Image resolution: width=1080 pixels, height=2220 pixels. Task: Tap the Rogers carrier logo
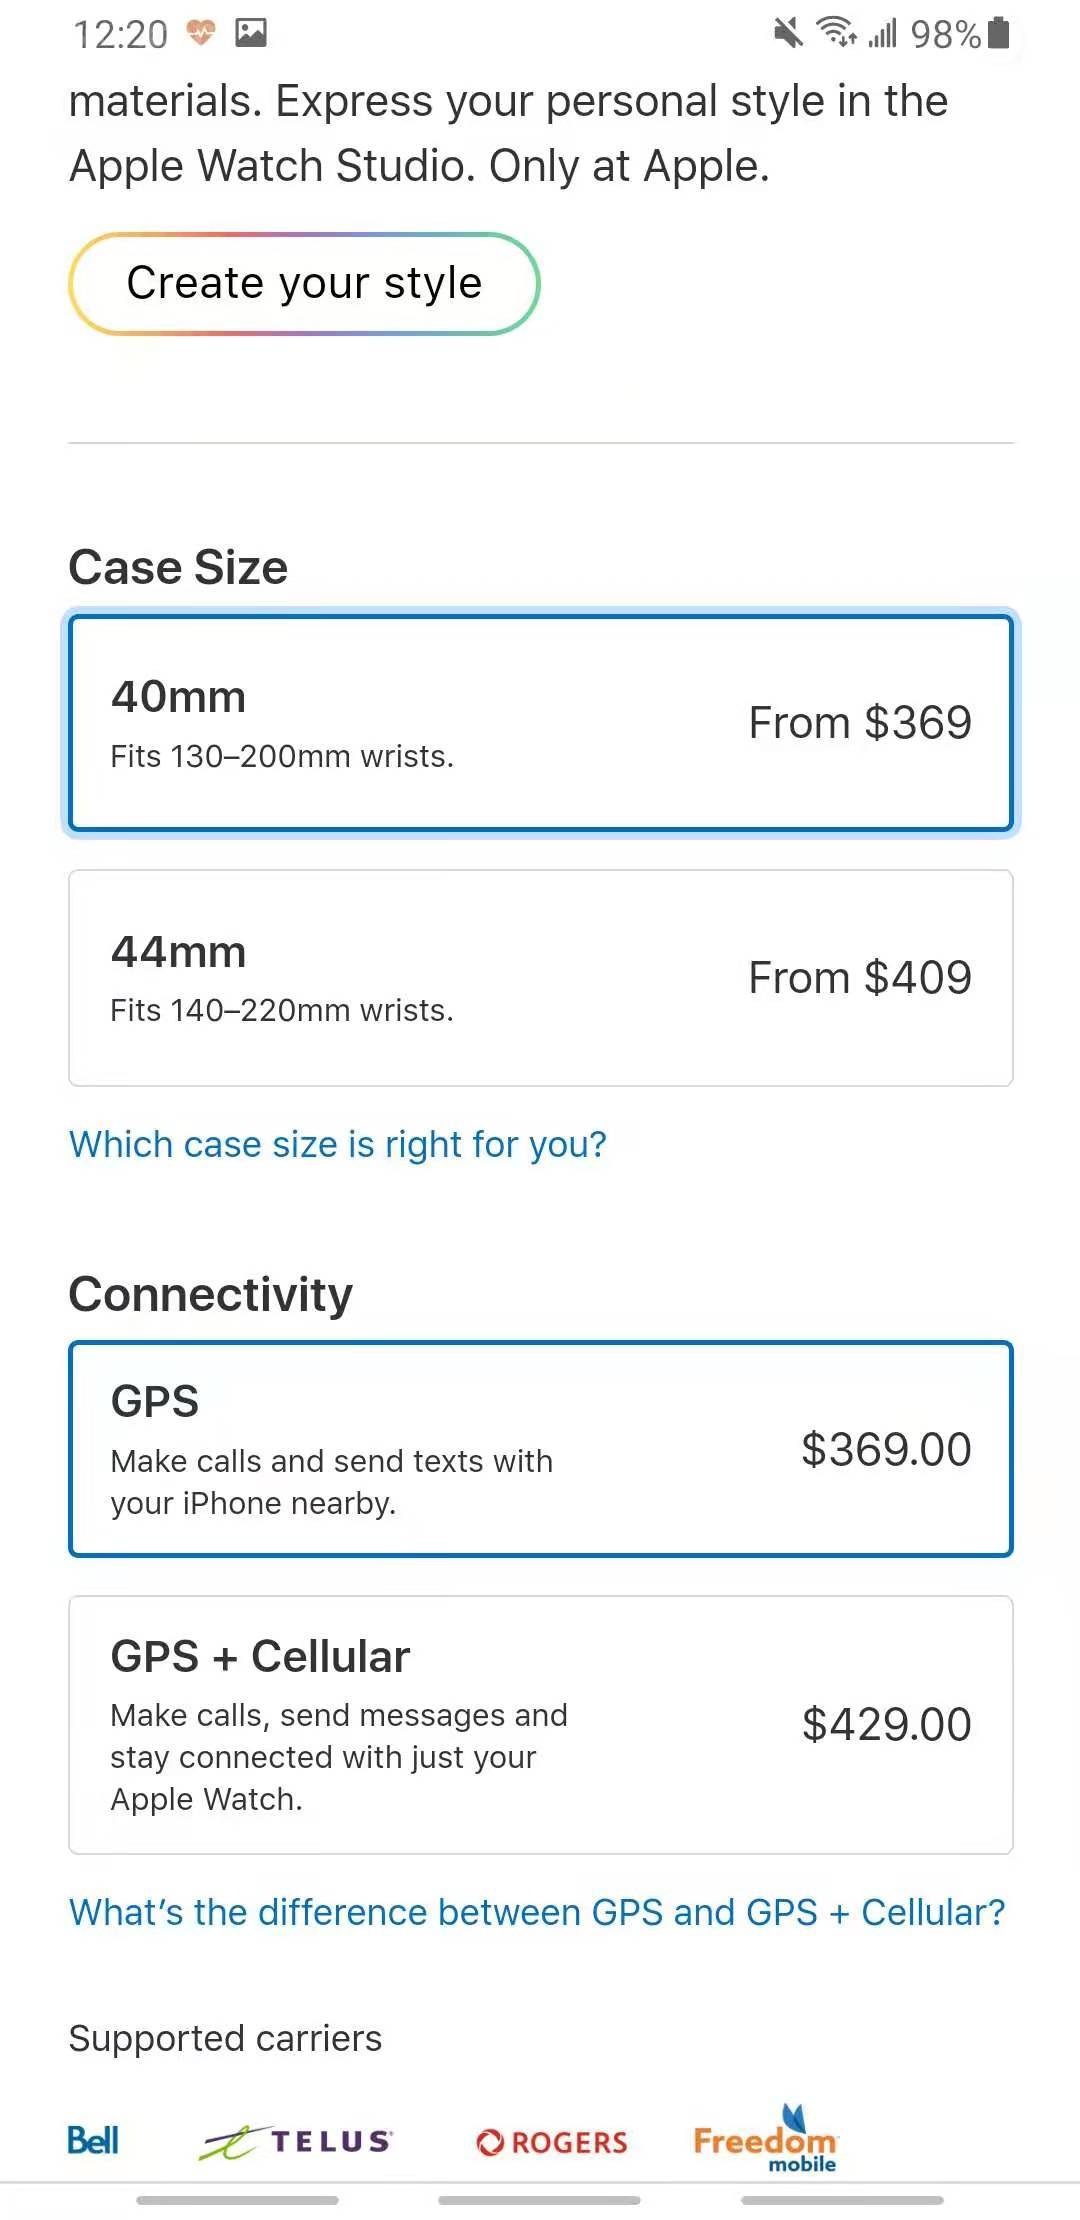[552, 2142]
